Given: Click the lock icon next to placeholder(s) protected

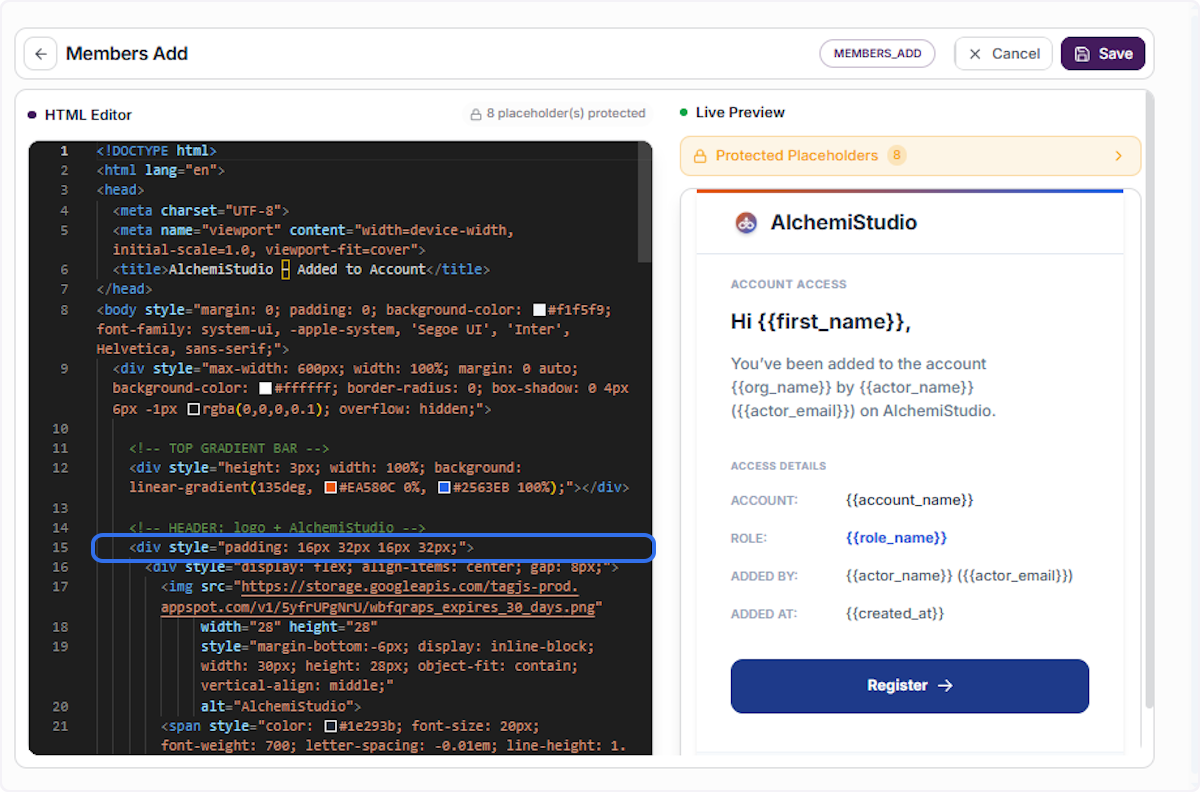Looking at the screenshot, I should [x=476, y=115].
